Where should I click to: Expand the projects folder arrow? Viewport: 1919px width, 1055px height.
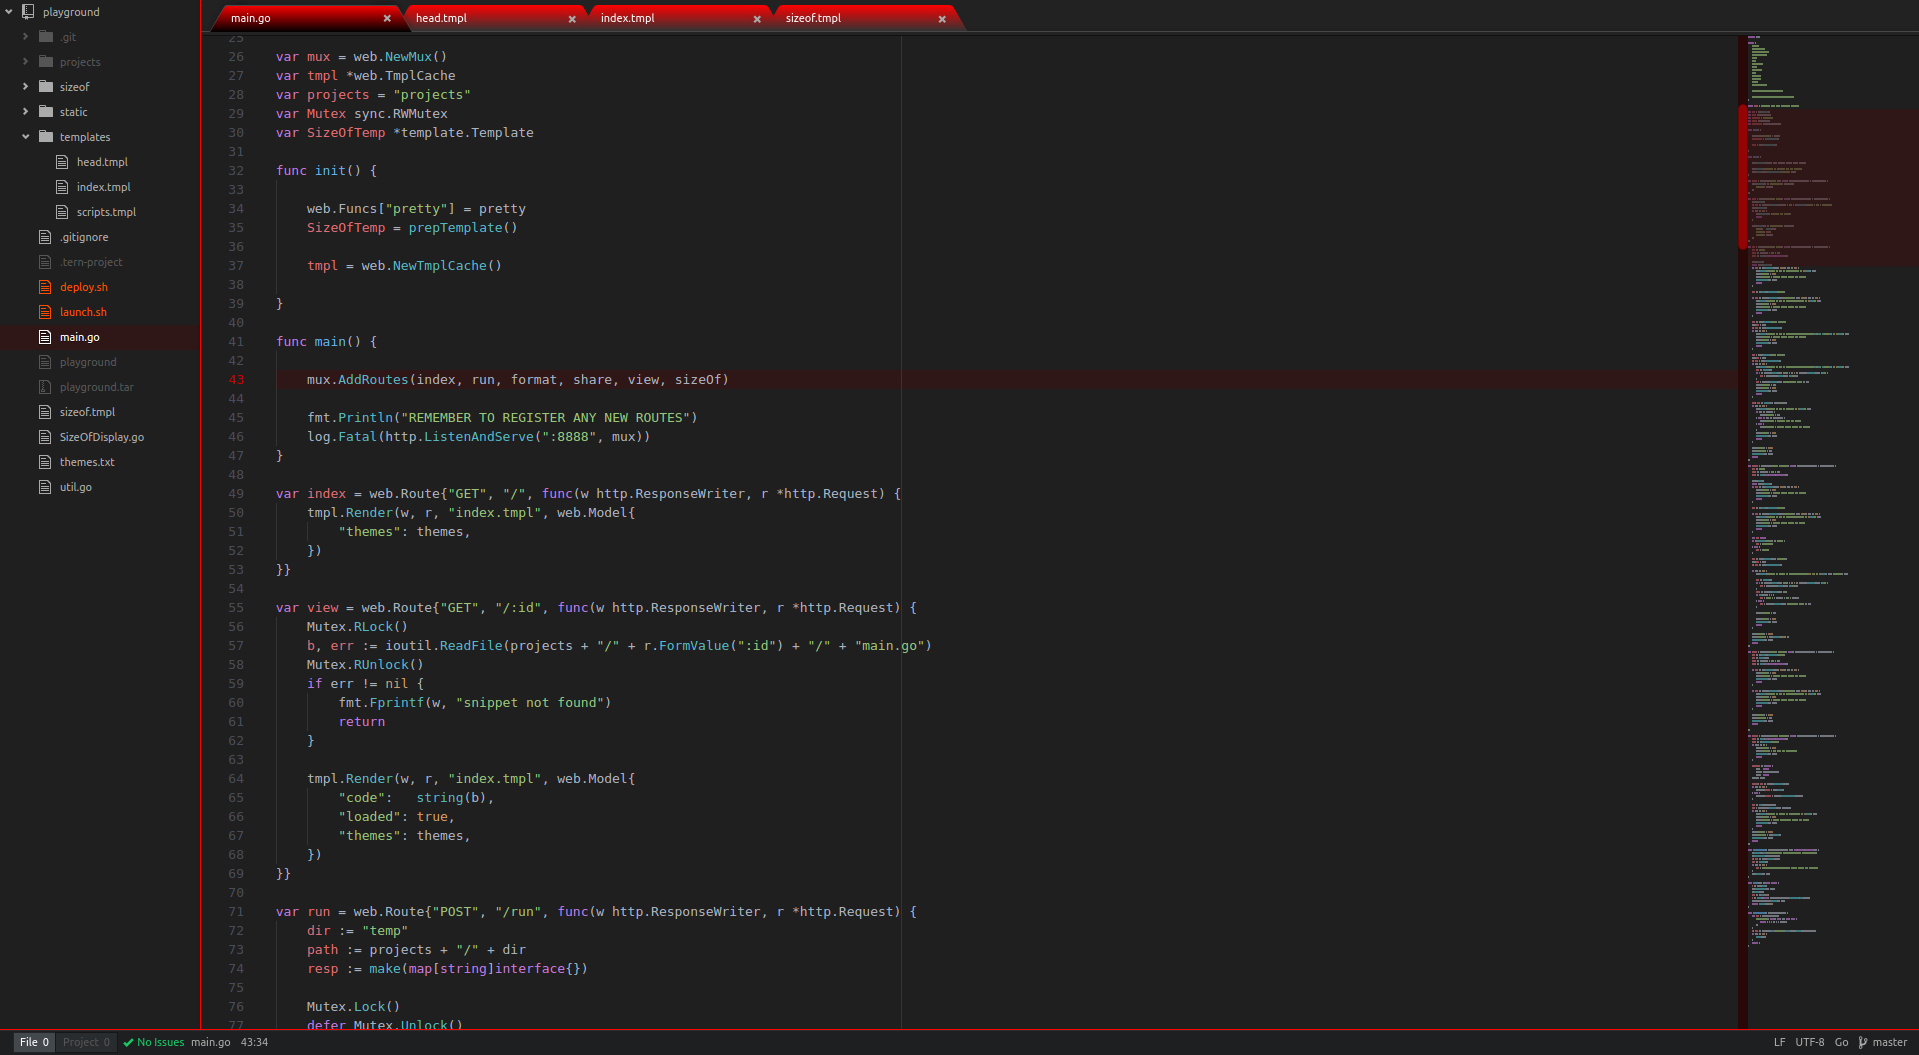26,62
